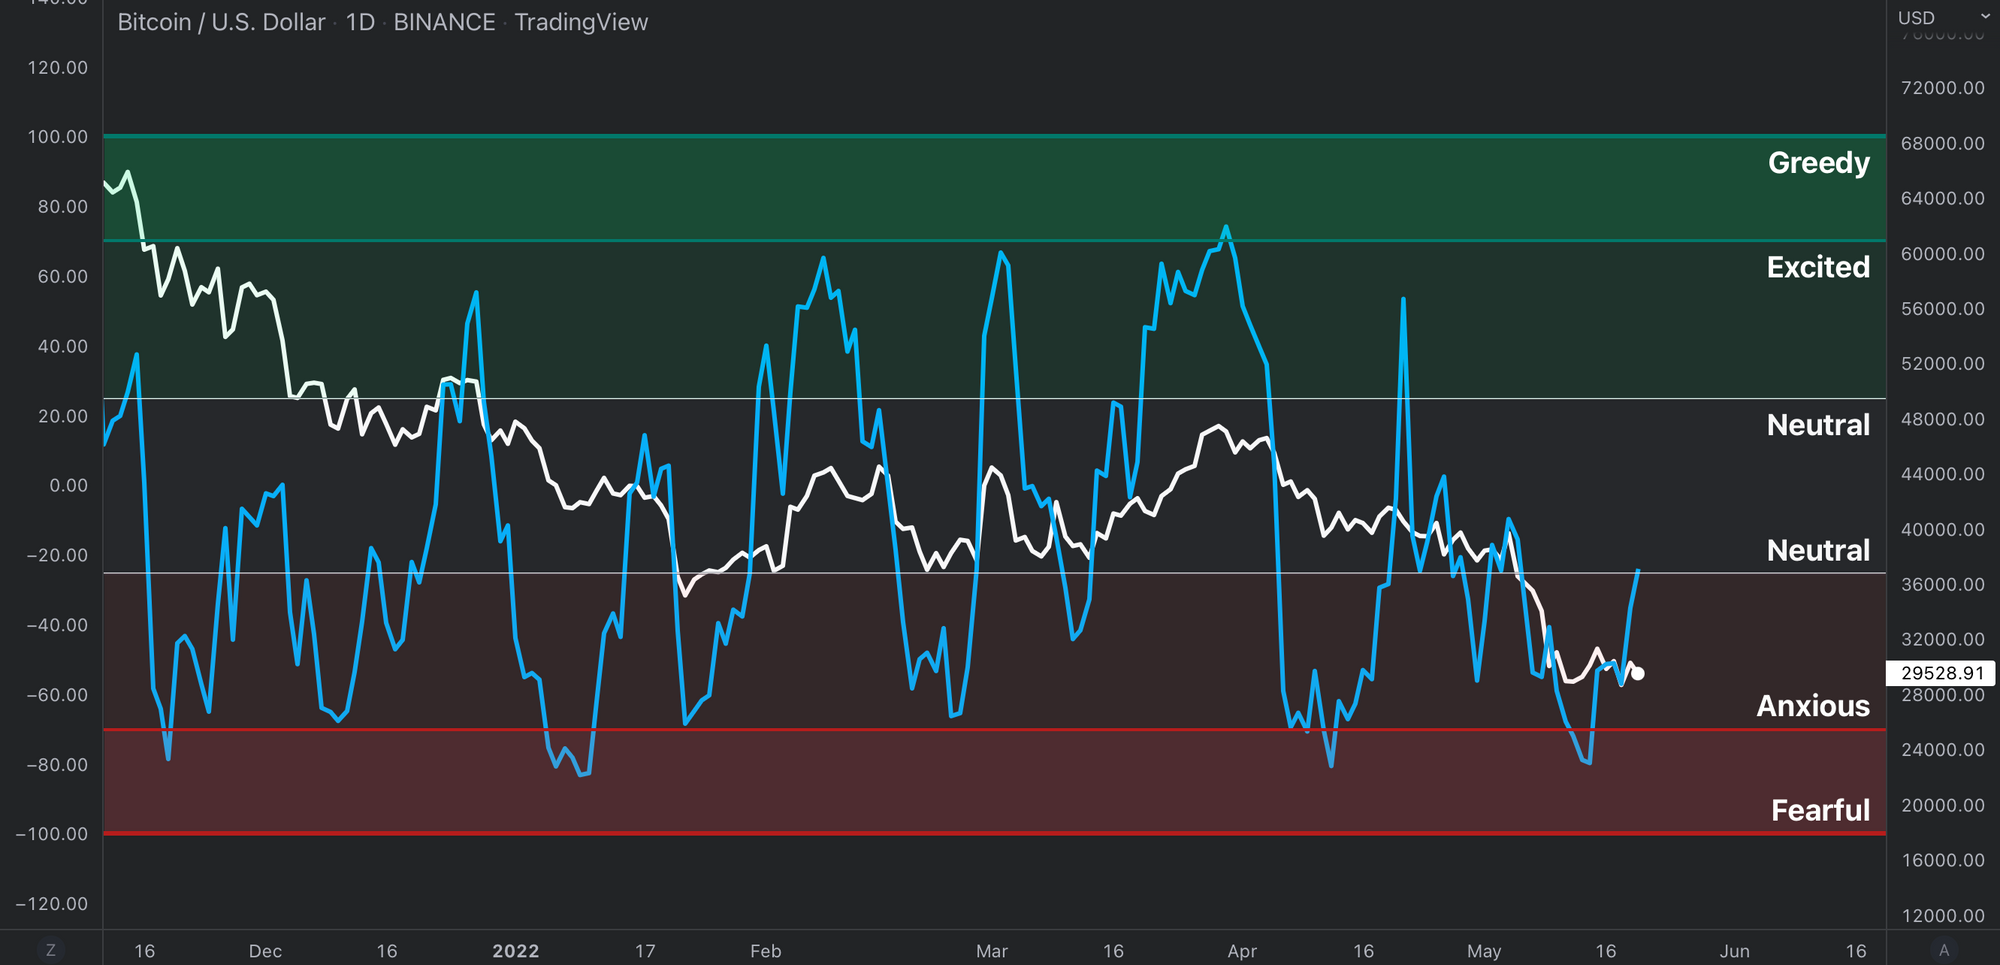Click the 120.00 value on the left scale
The image size is (2000, 965).
(58, 68)
